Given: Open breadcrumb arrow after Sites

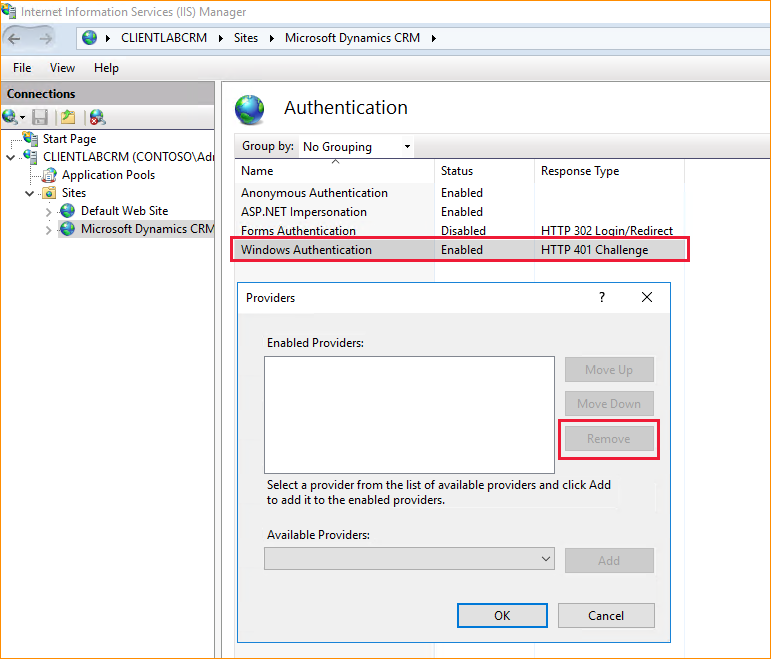Looking at the screenshot, I should tap(271, 38).
